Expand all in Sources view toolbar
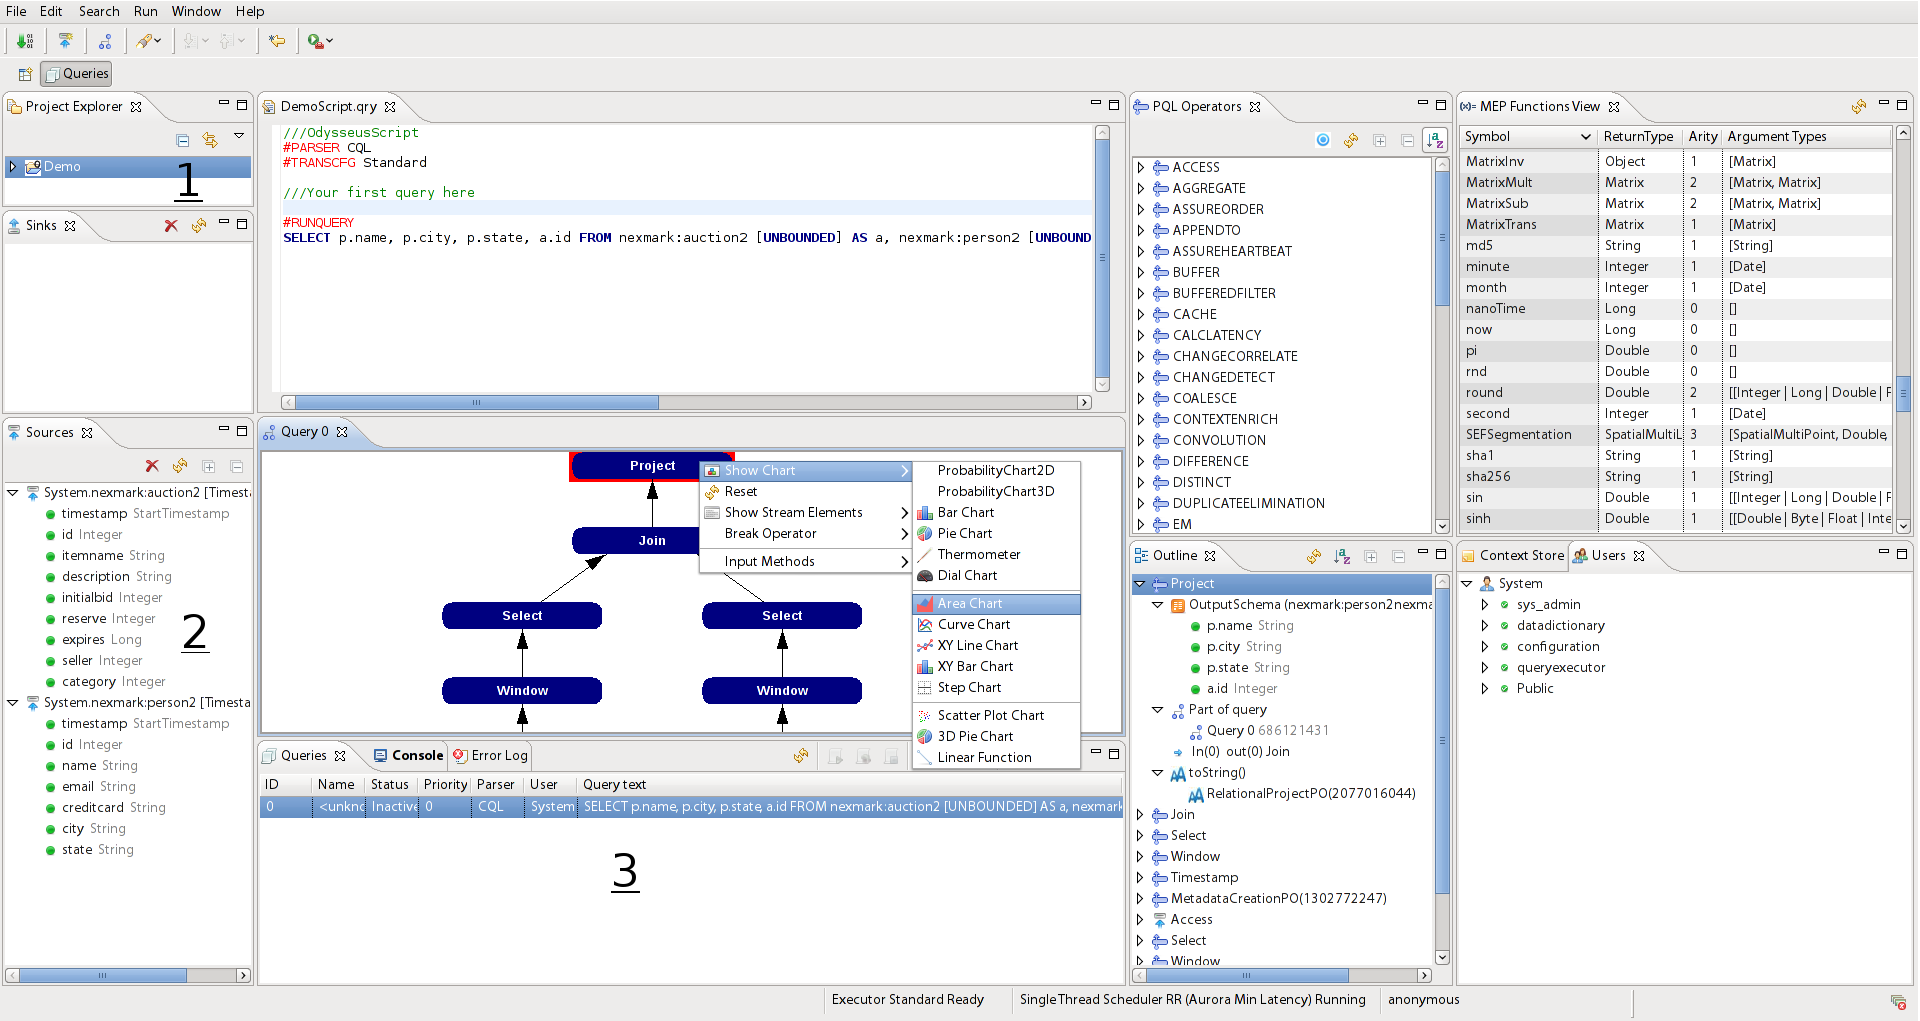Screen dimensions: 1920x1021 (x=208, y=466)
